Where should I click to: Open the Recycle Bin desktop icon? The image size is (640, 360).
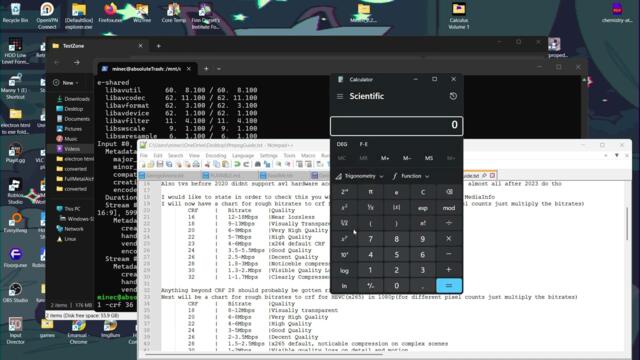[x=15, y=13]
